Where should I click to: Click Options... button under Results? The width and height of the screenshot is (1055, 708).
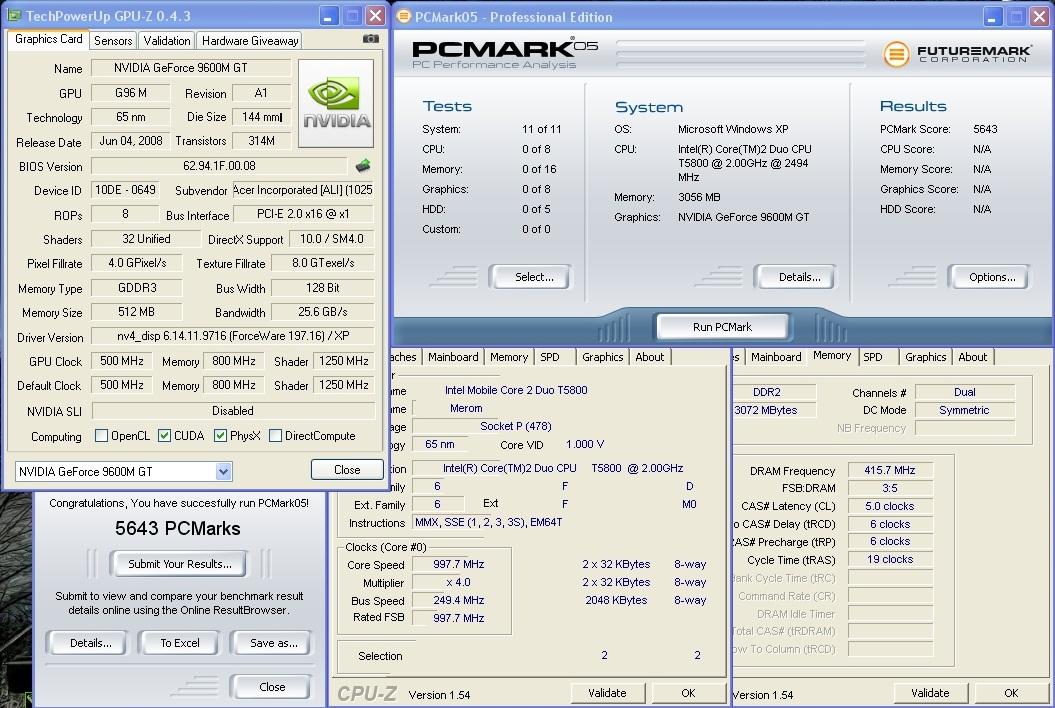point(989,277)
